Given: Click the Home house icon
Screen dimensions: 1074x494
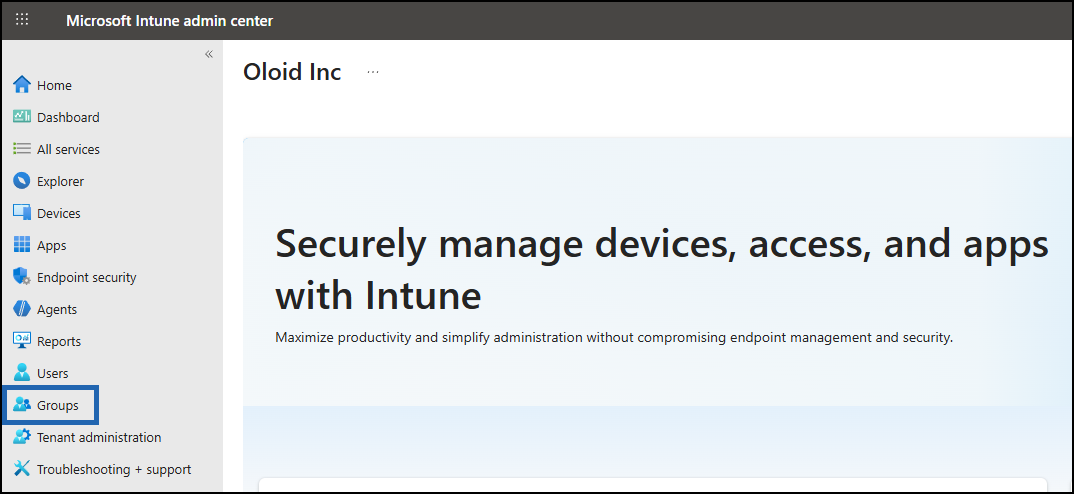Looking at the screenshot, I should (22, 85).
